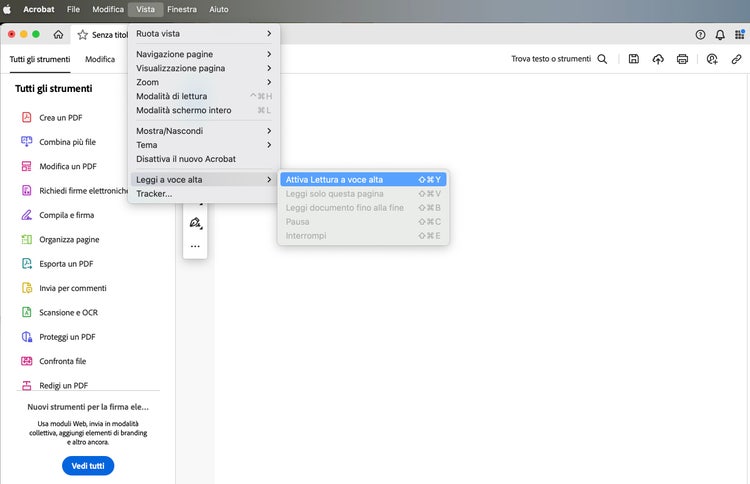Click the Confronta file icon

coord(27,361)
